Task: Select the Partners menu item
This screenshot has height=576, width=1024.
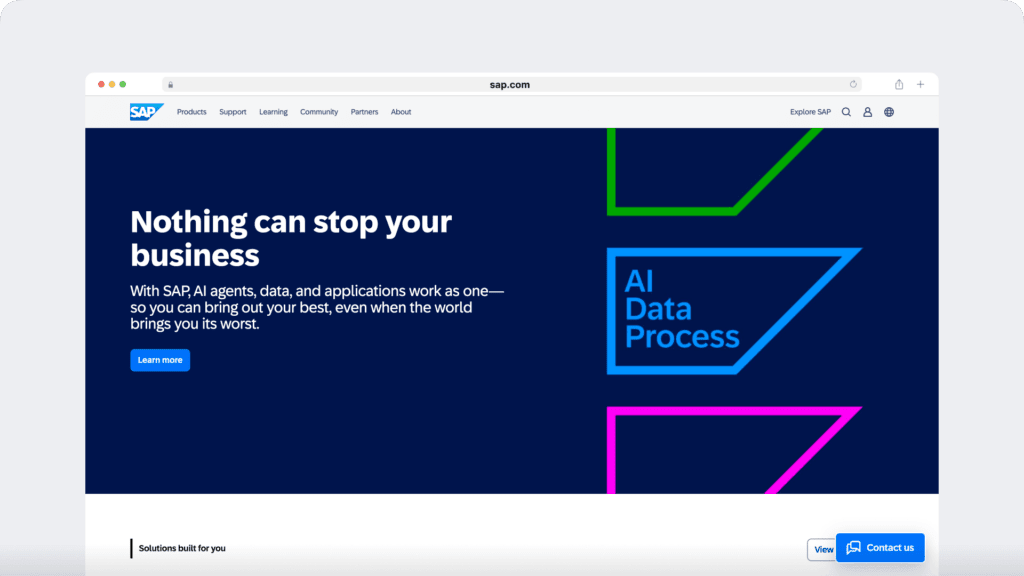Action: coord(364,112)
